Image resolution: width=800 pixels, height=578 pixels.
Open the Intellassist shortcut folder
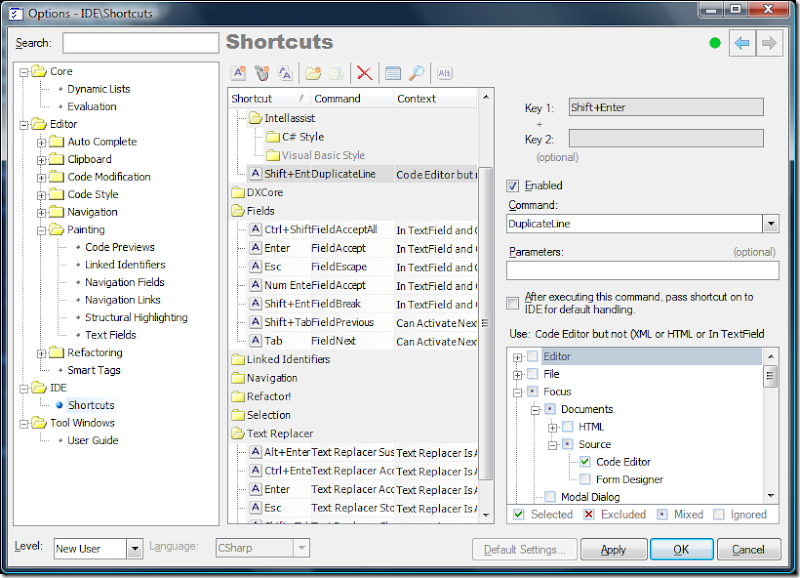tap(282, 118)
